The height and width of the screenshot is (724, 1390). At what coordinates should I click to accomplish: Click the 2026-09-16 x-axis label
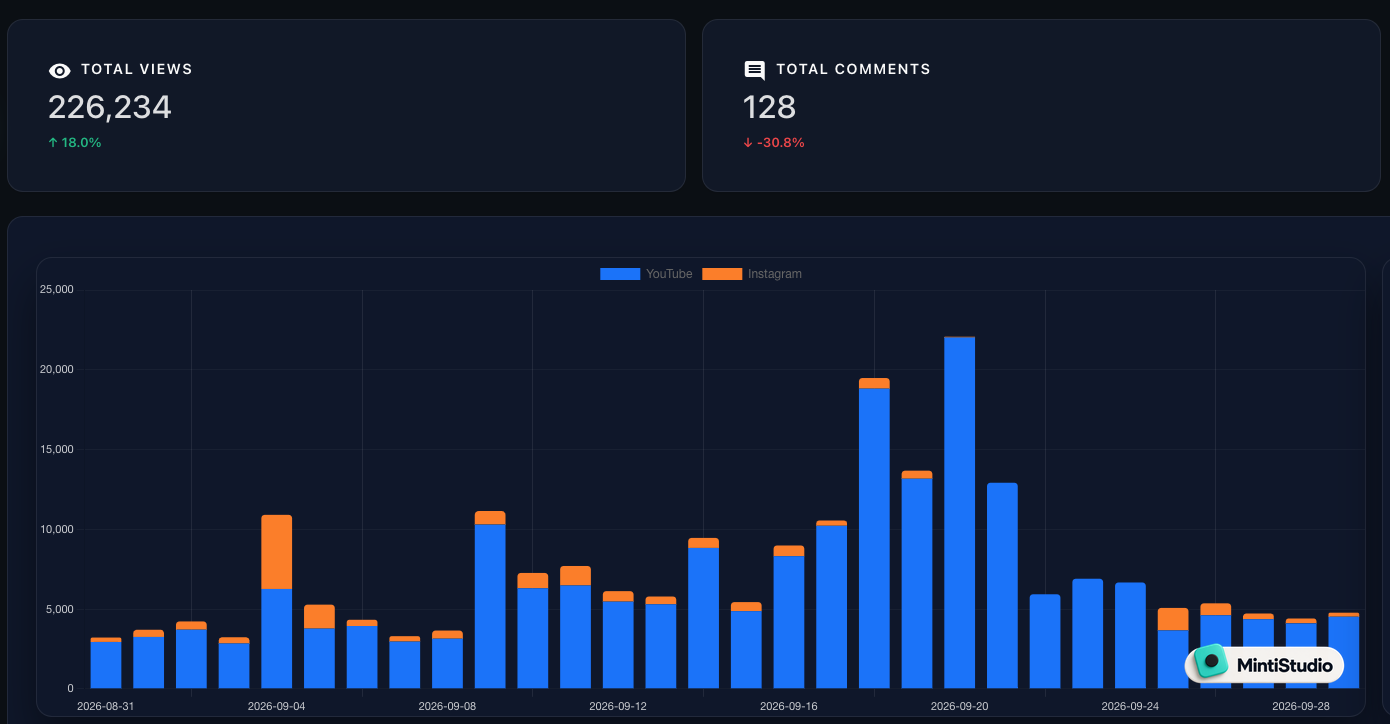789,706
